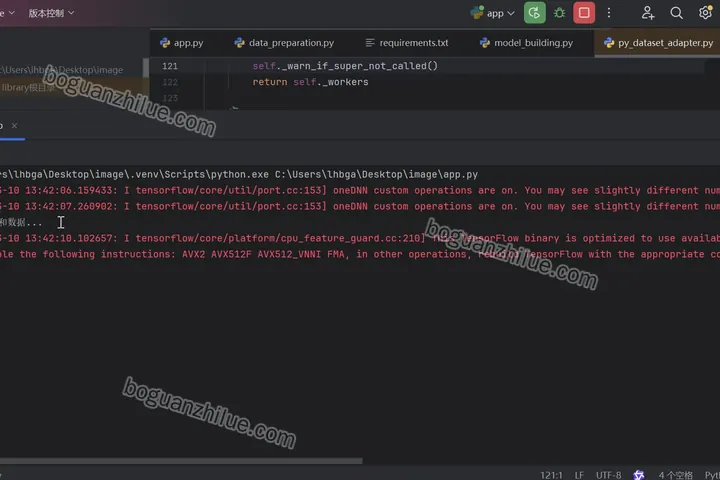
Task: Rerun the app configuration
Action: pyautogui.click(x=534, y=13)
